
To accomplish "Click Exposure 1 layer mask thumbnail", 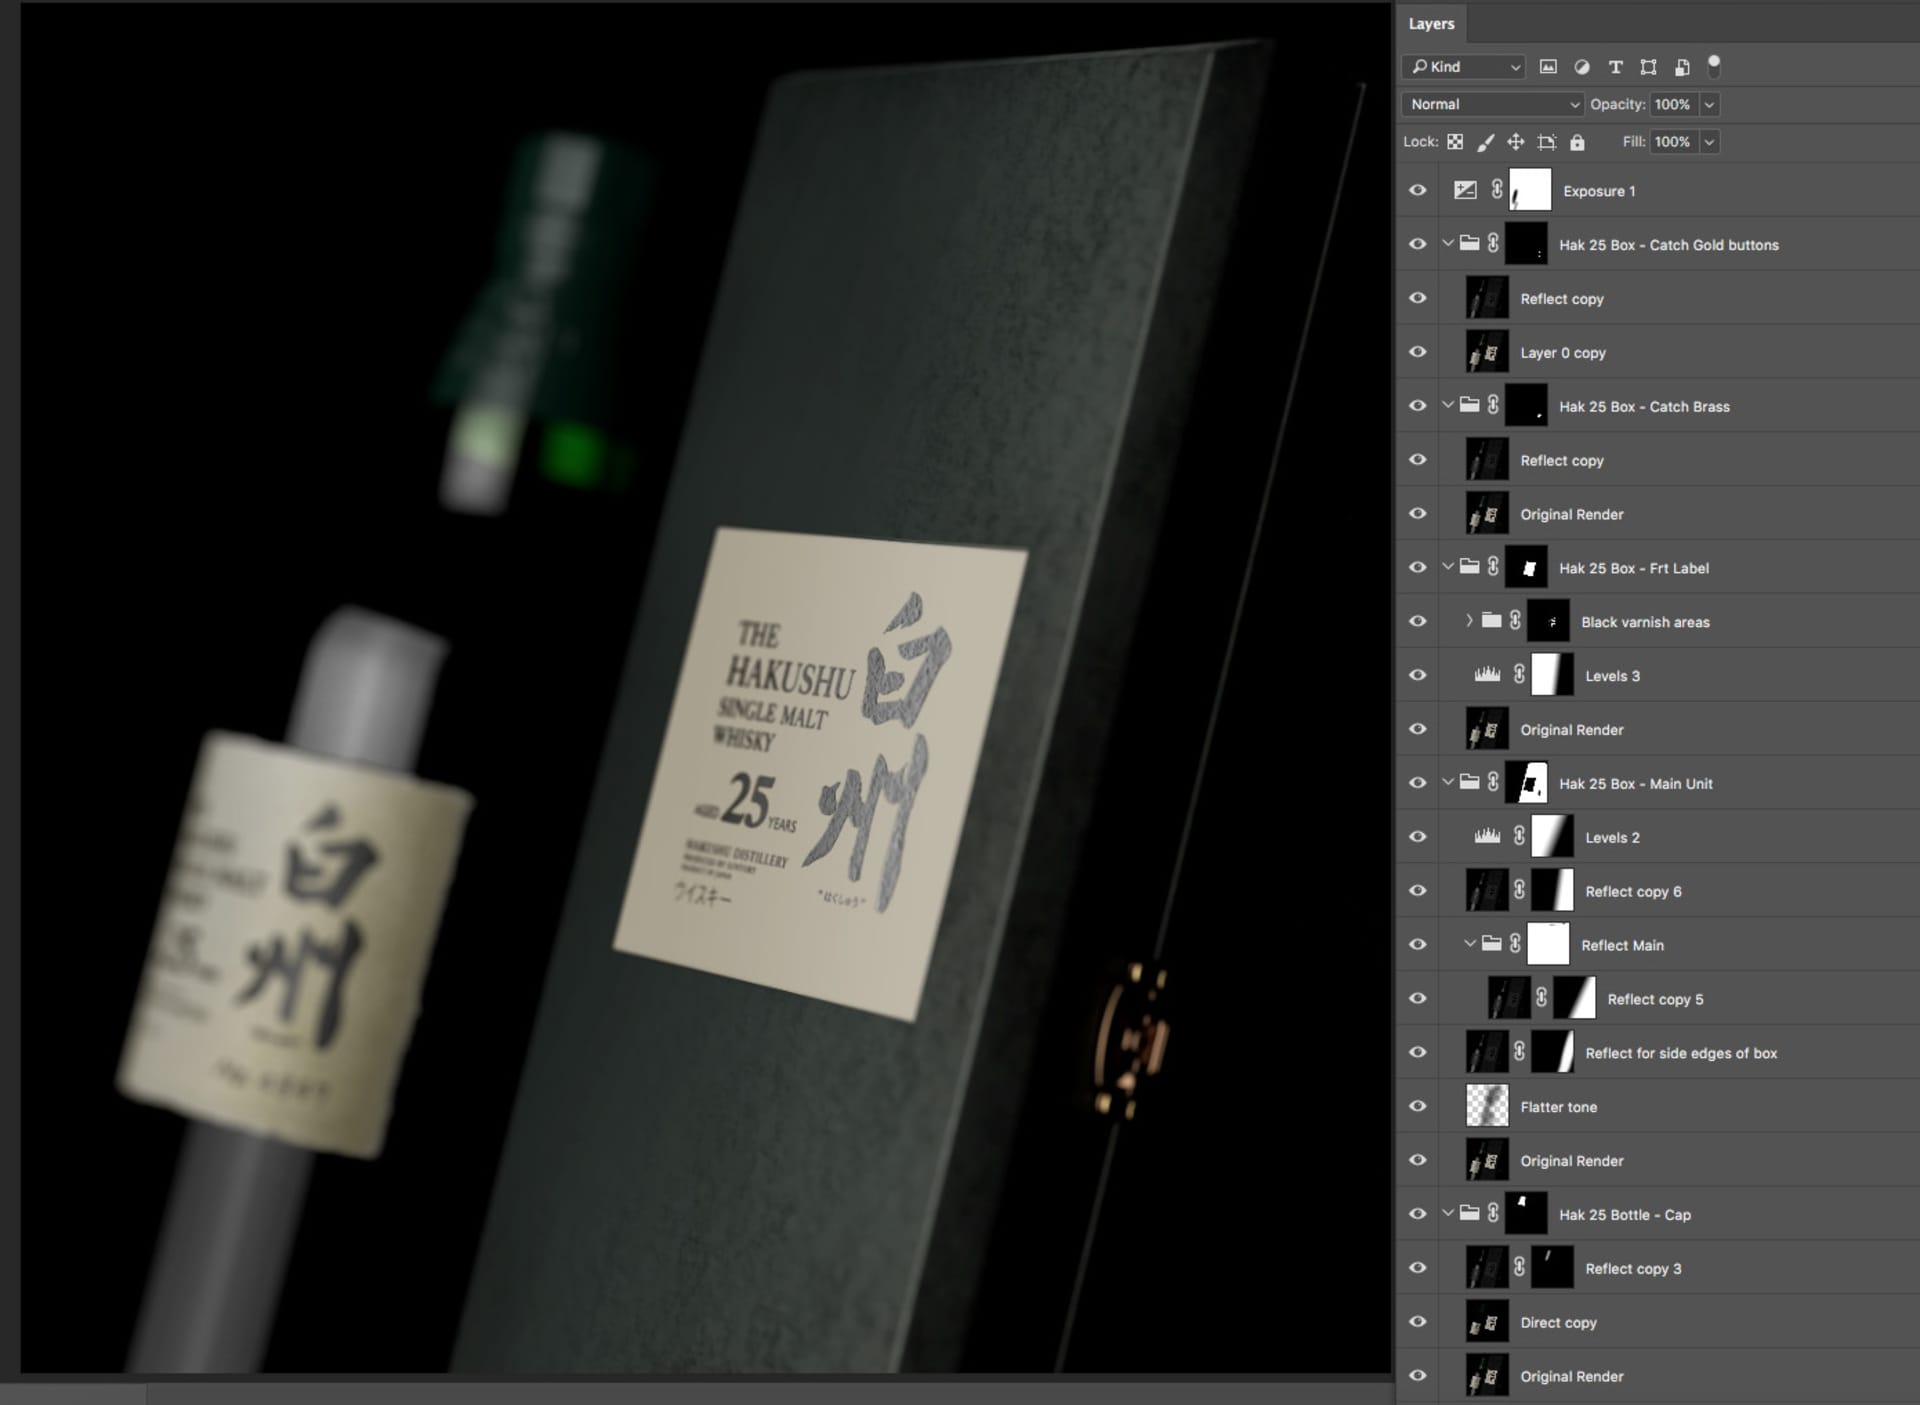I will pos(1530,190).
